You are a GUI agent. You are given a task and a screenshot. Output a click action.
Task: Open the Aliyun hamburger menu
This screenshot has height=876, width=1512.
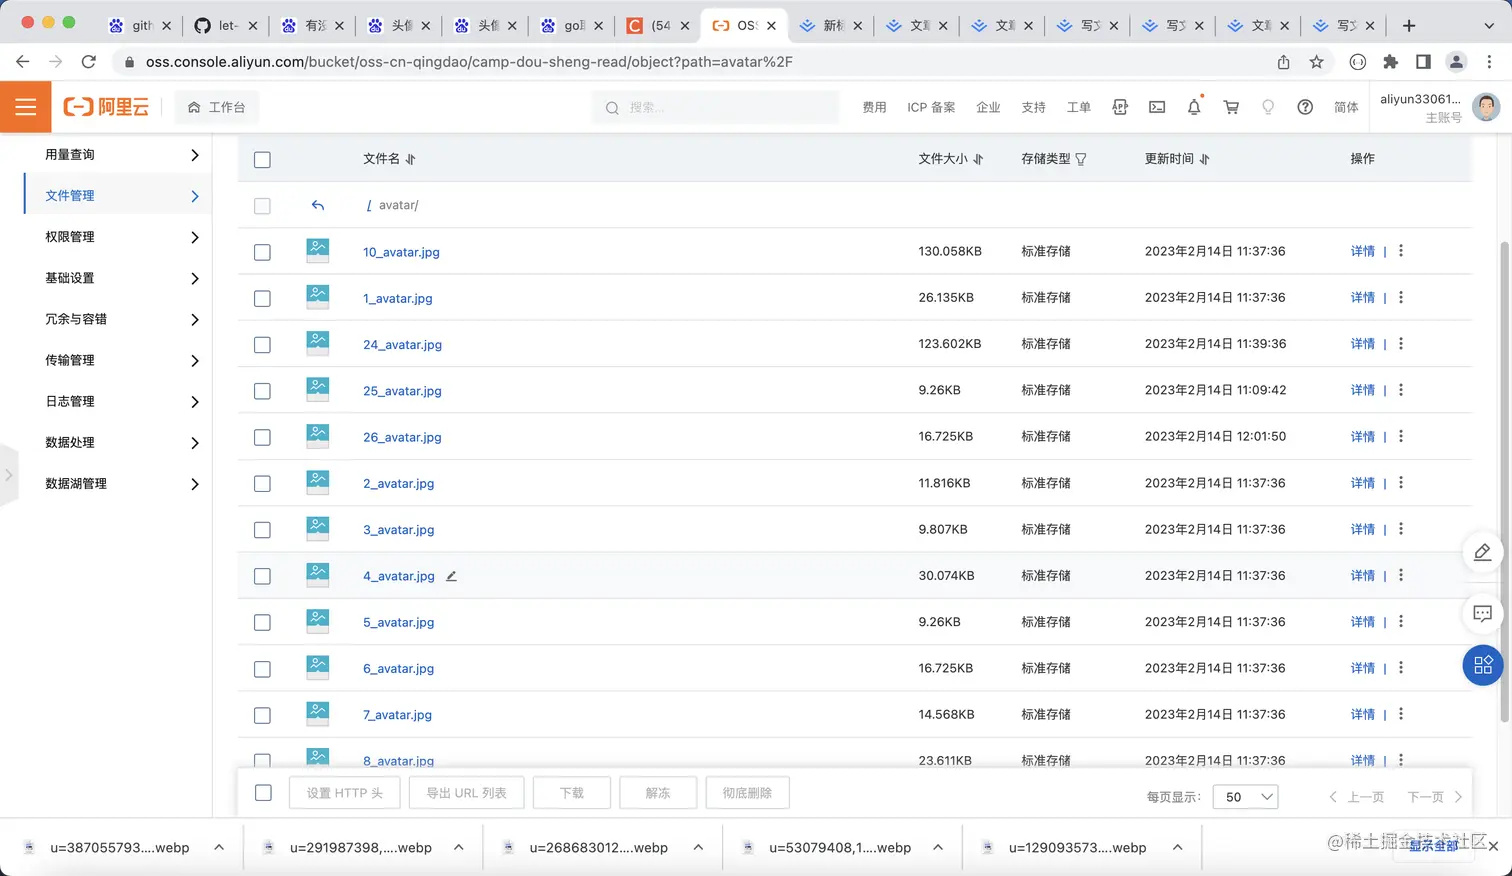pyautogui.click(x=26, y=107)
